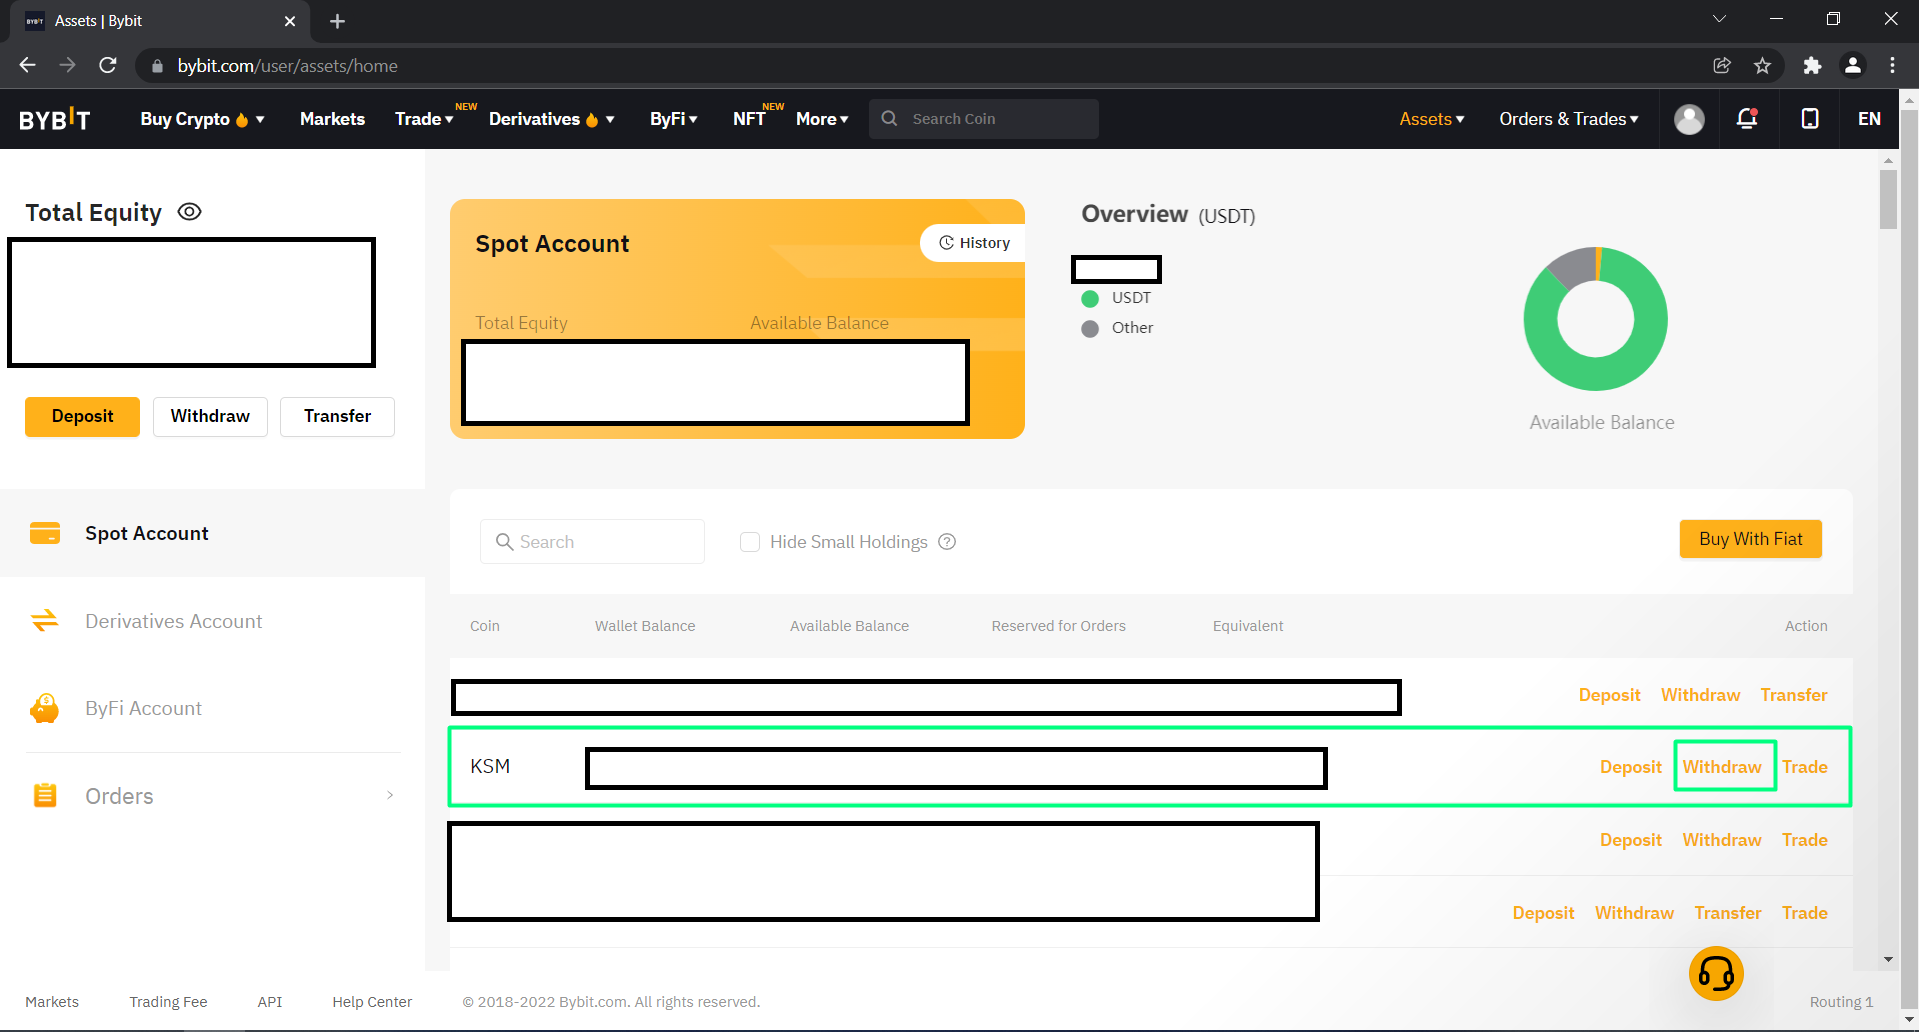
Task: Bookmark this page with the star icon
Action: pos(1762,66)
